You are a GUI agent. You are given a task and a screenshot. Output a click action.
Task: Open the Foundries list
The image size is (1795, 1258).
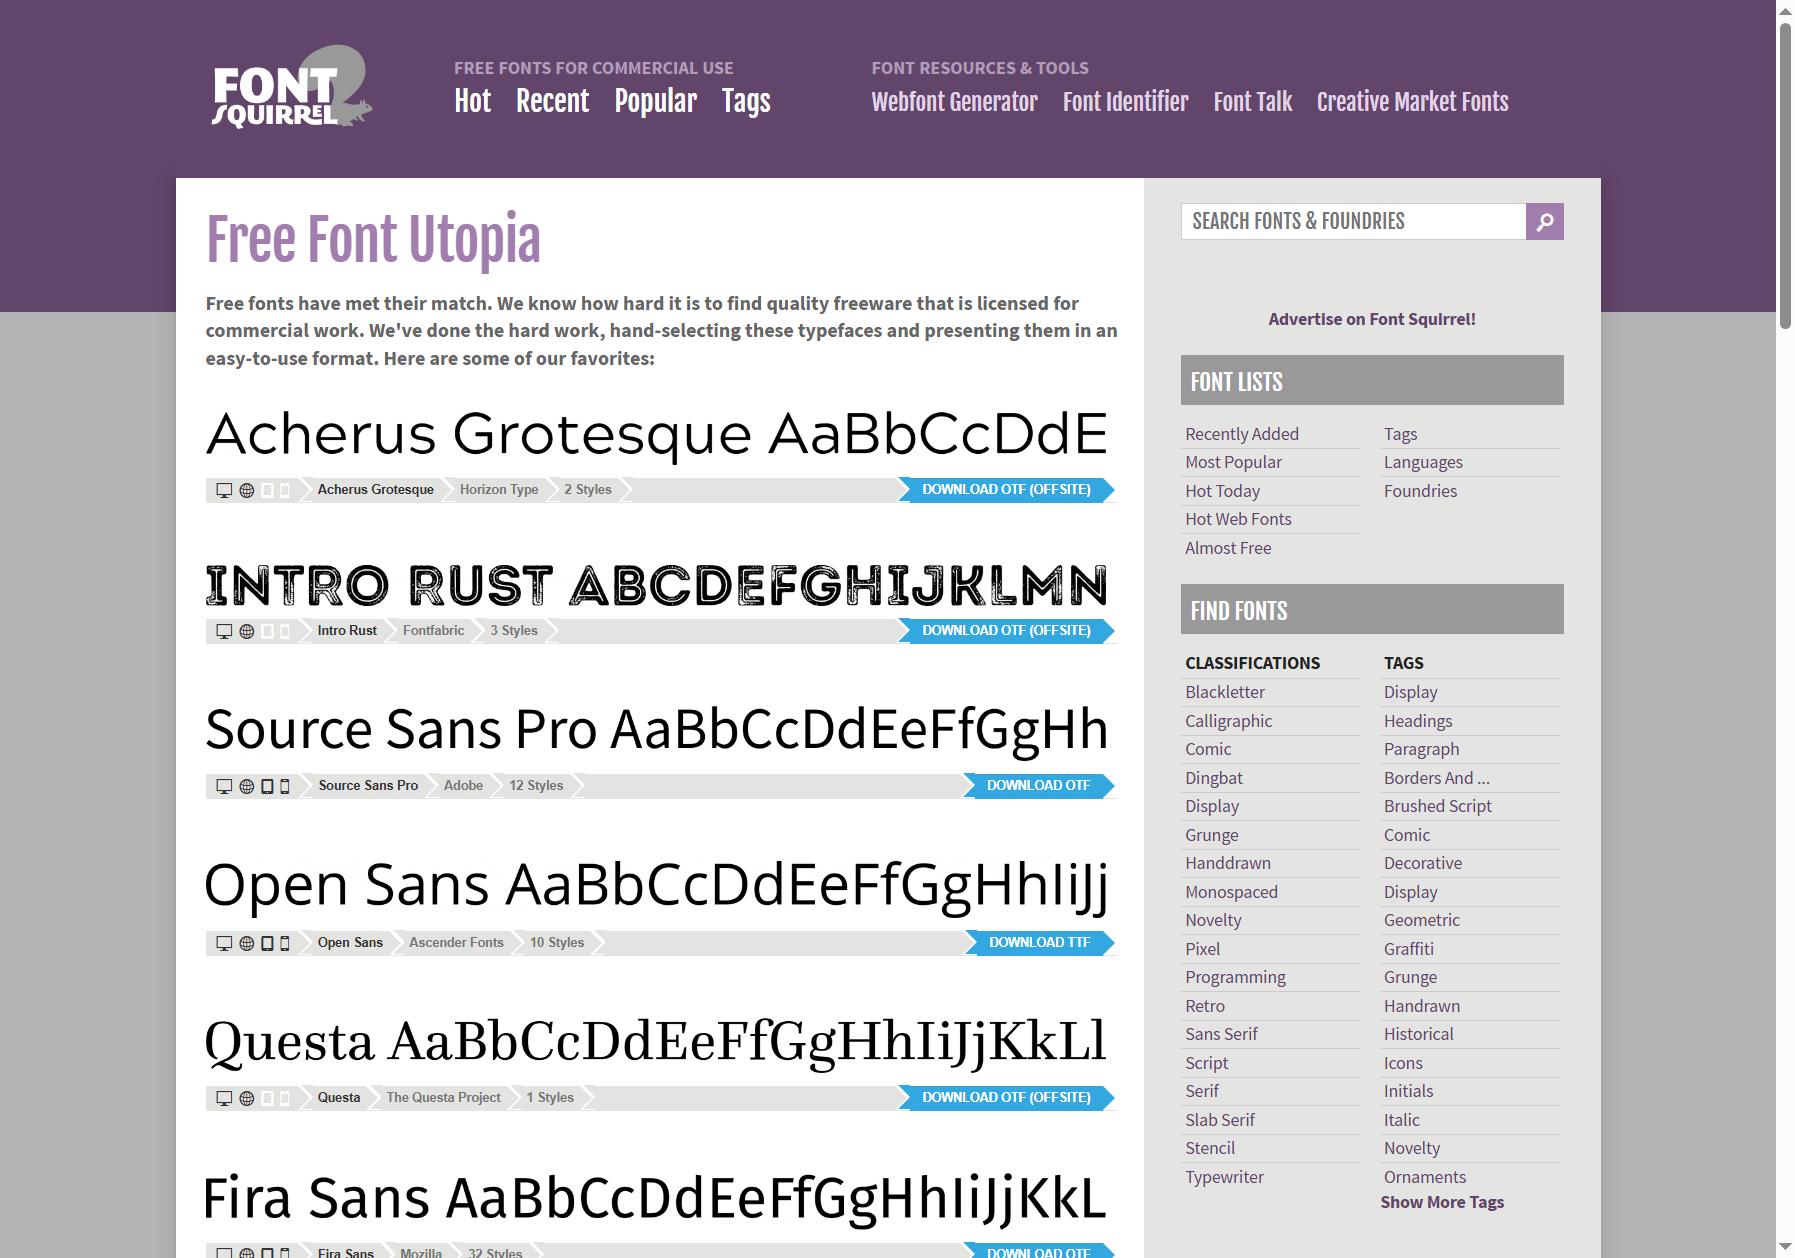pyautogui.click(x=1420, y=491)
